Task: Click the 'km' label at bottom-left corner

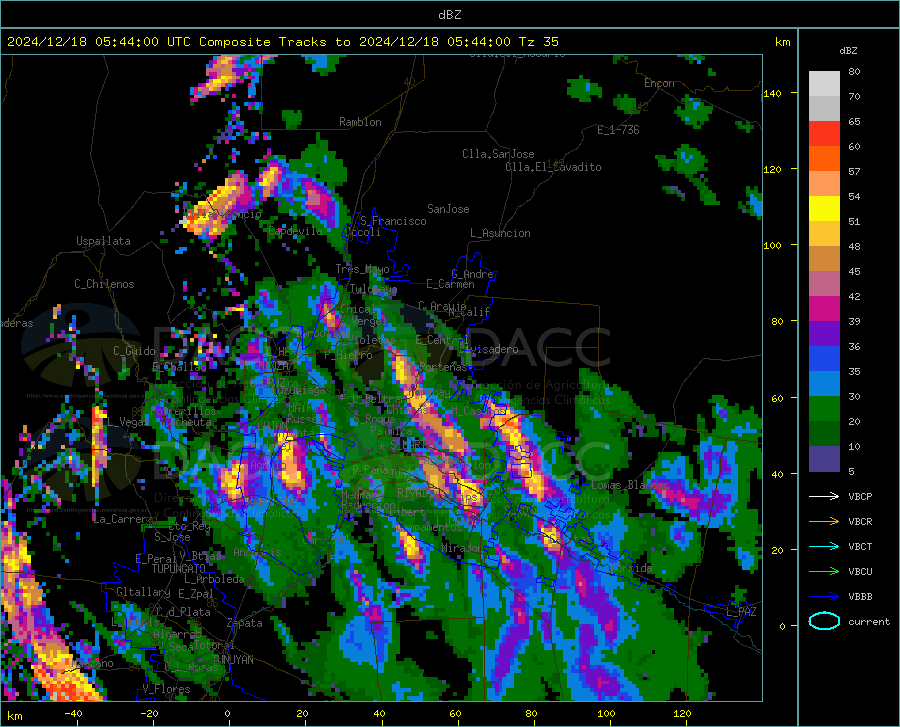Action: pos(14,716)
